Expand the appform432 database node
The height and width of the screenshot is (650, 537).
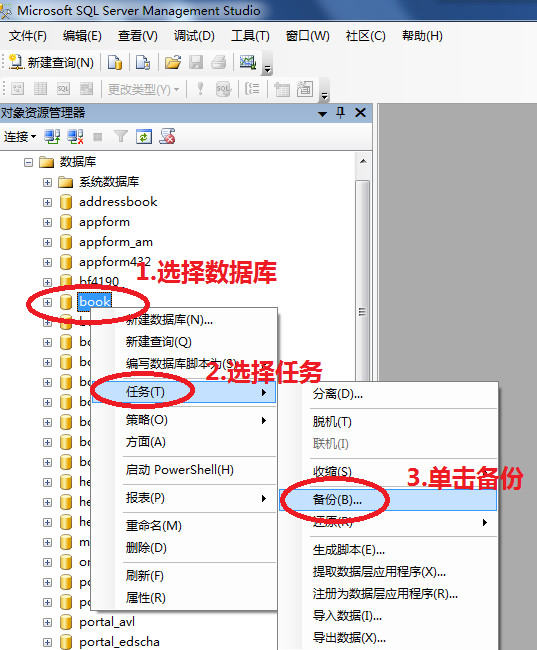click(x=47, y=262)
